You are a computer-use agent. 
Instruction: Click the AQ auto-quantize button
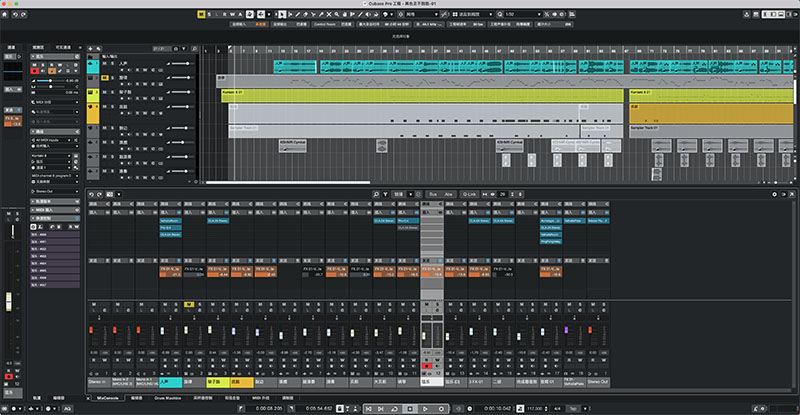pyautogui.click(x=67, y=409)
